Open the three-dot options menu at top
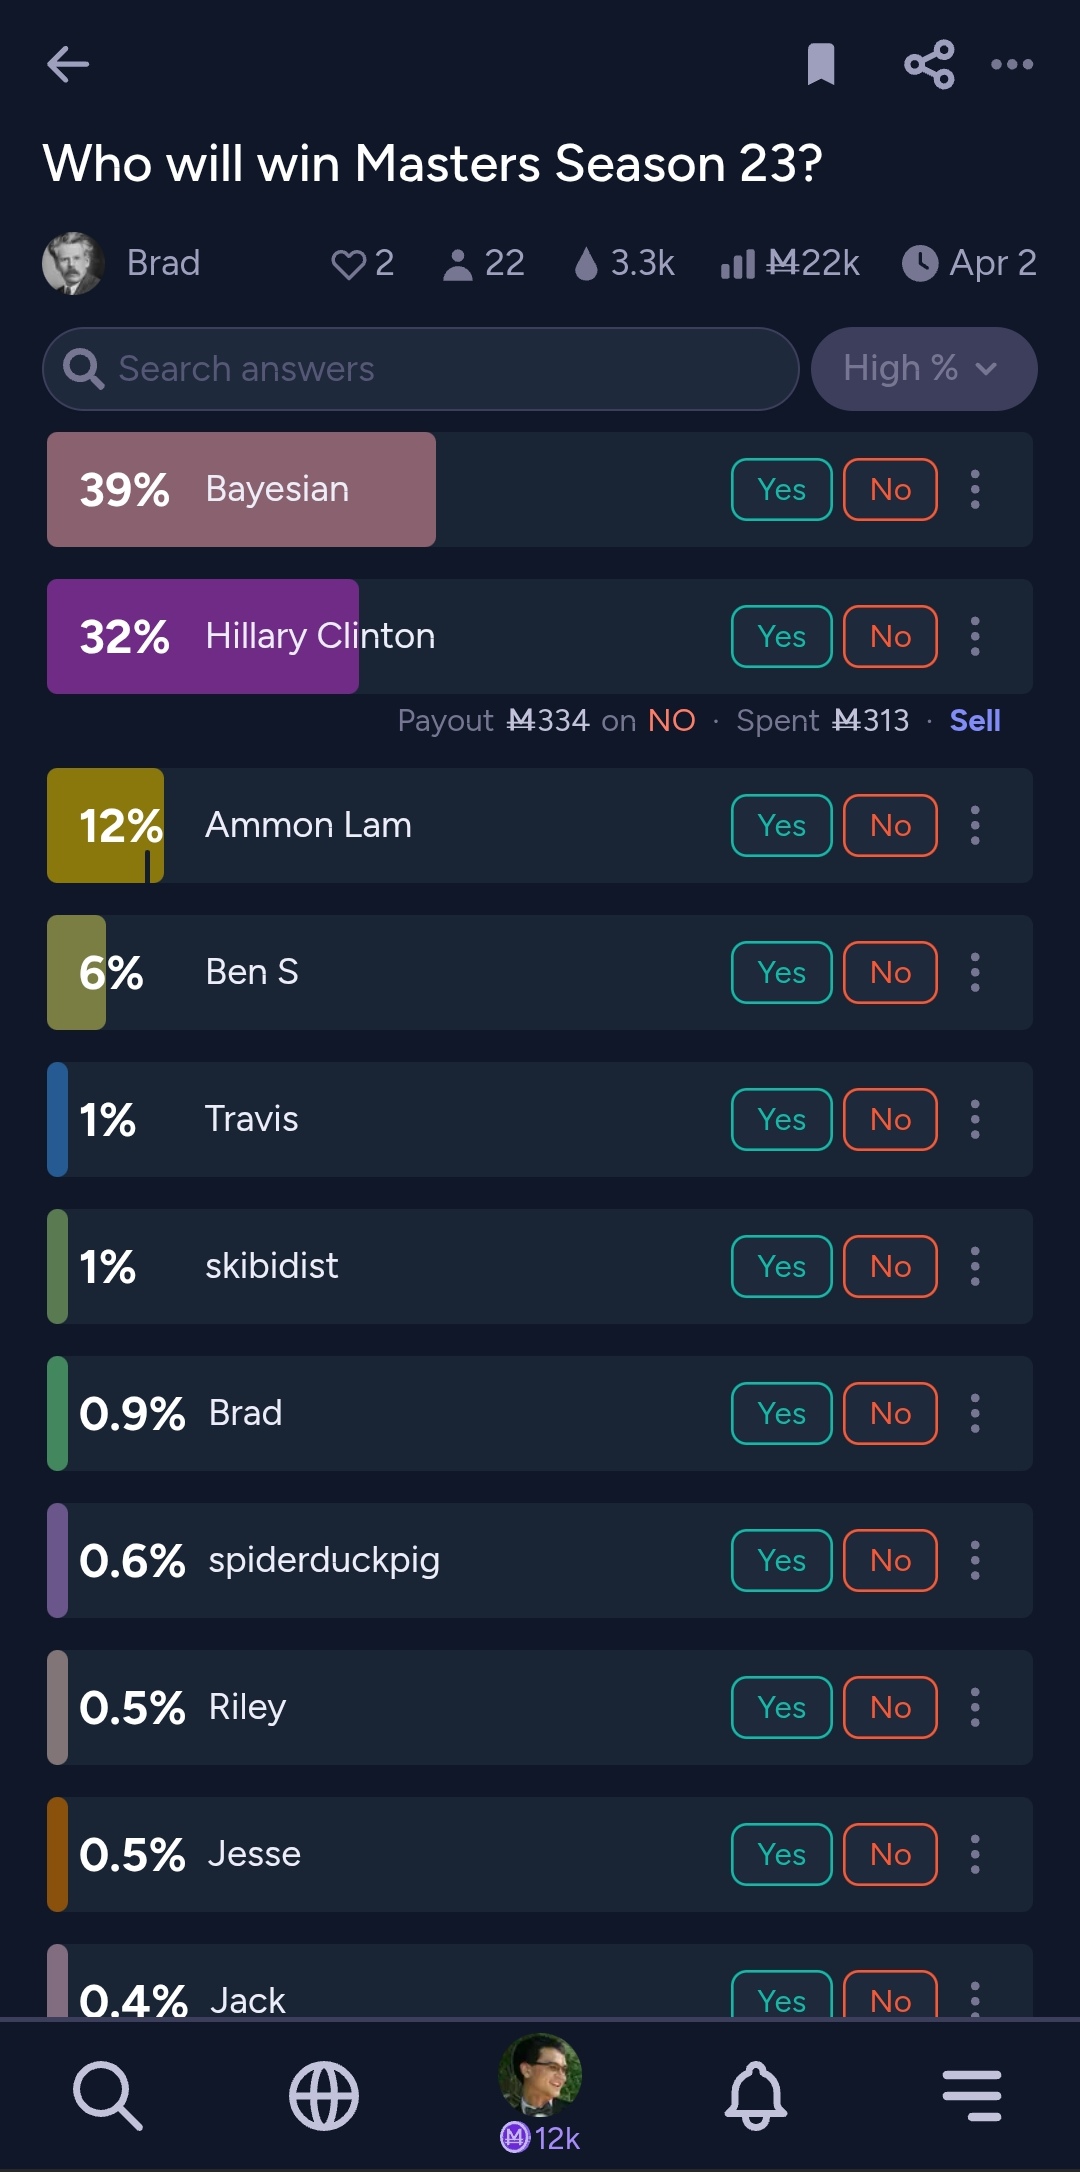Screen dimensions: 1080x2172 point(1012,65)
